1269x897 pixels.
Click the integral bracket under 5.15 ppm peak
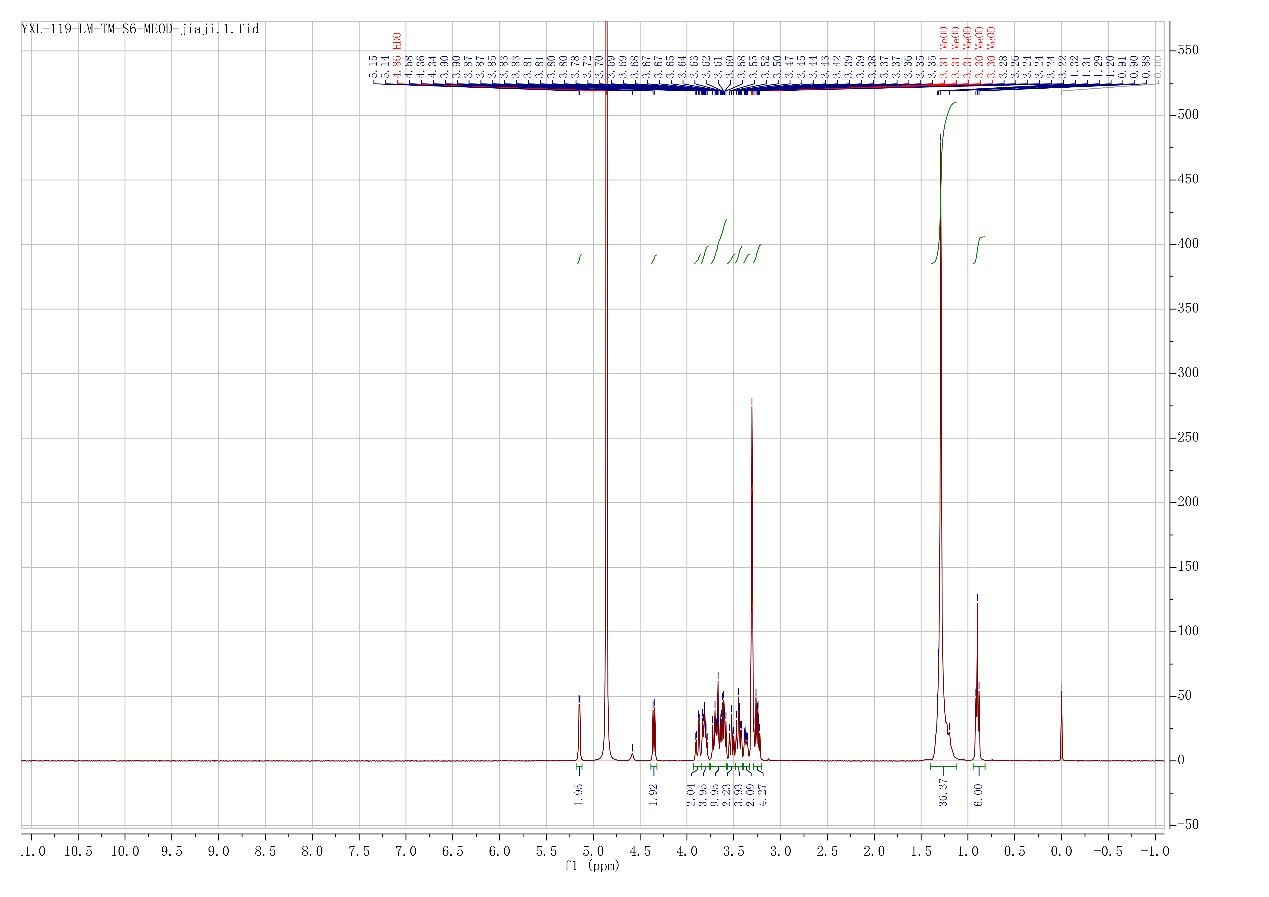pos(579,768)
